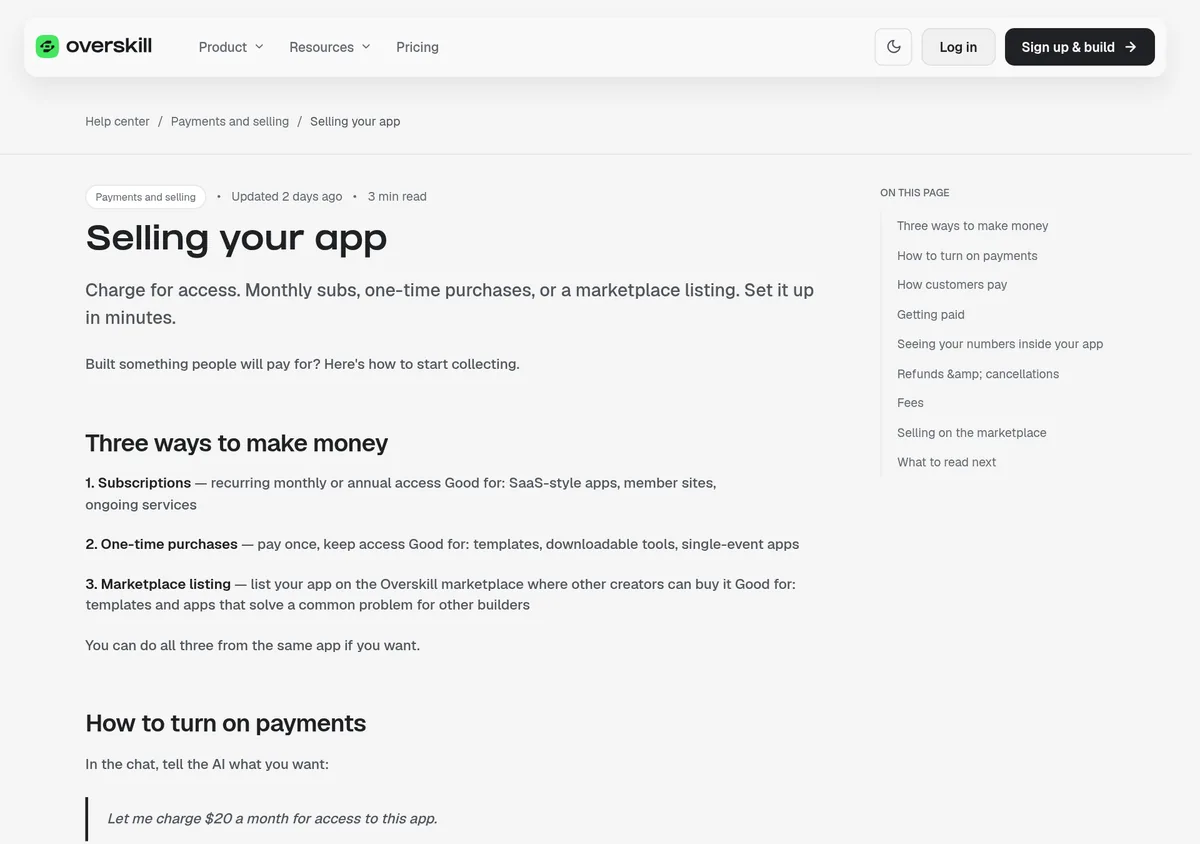
Task: Click In the chat, tell the AI text
Action: click(x=207, y=764)
